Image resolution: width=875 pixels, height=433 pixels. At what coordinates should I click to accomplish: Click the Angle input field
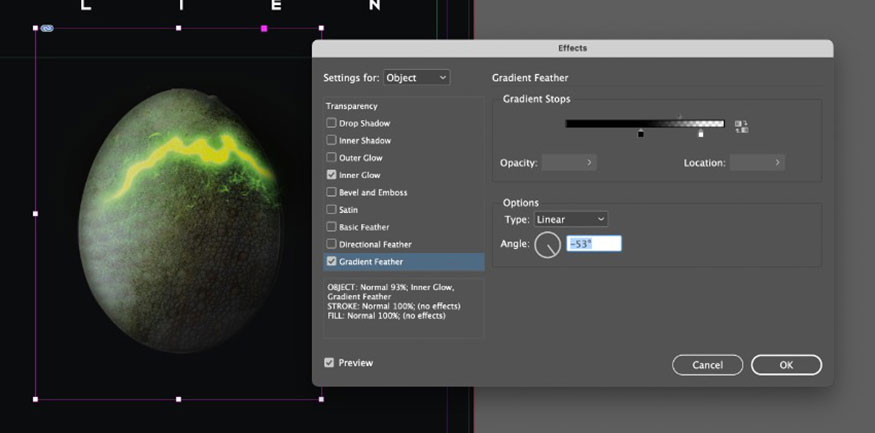point(594,244)
